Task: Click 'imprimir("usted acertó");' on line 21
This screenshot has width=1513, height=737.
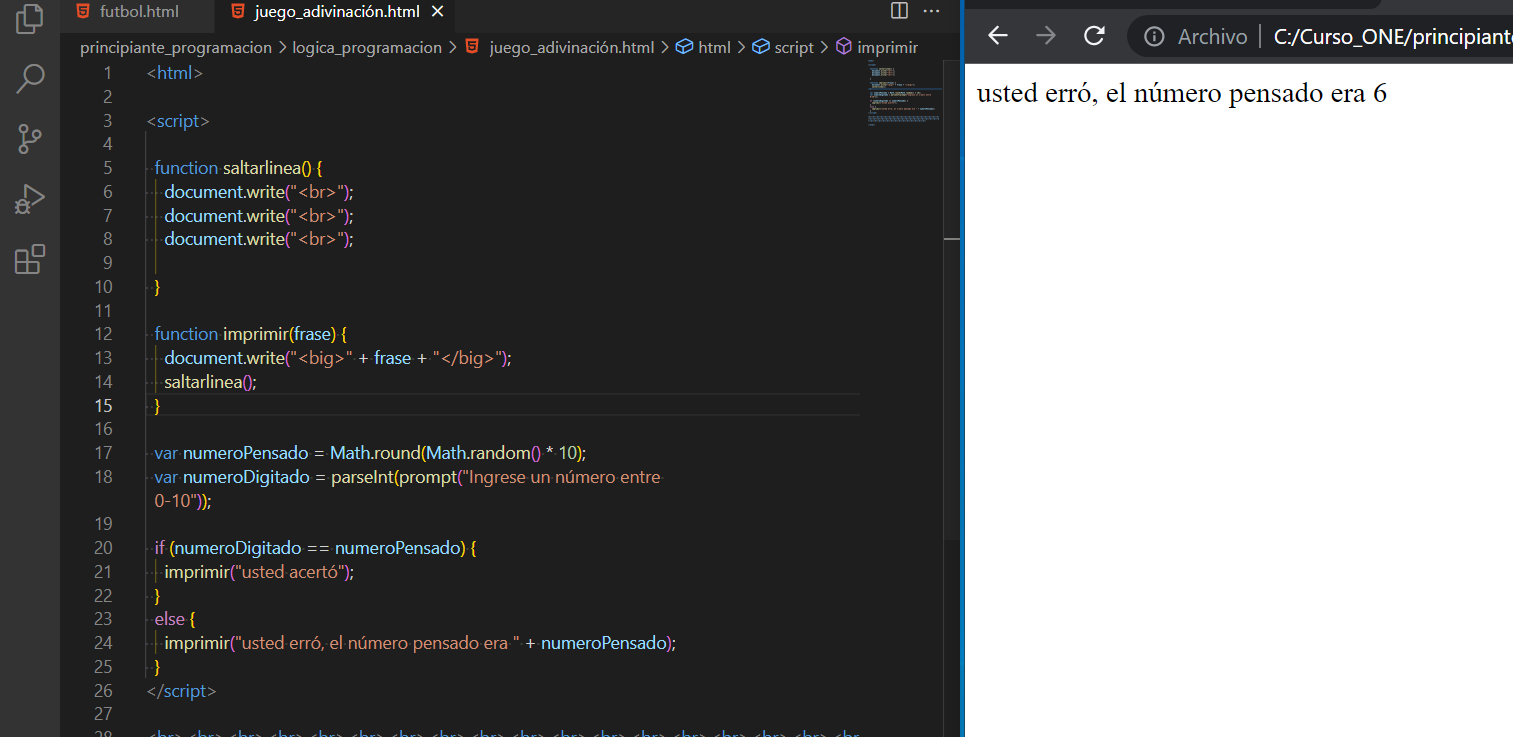Action: pos(260,572)
